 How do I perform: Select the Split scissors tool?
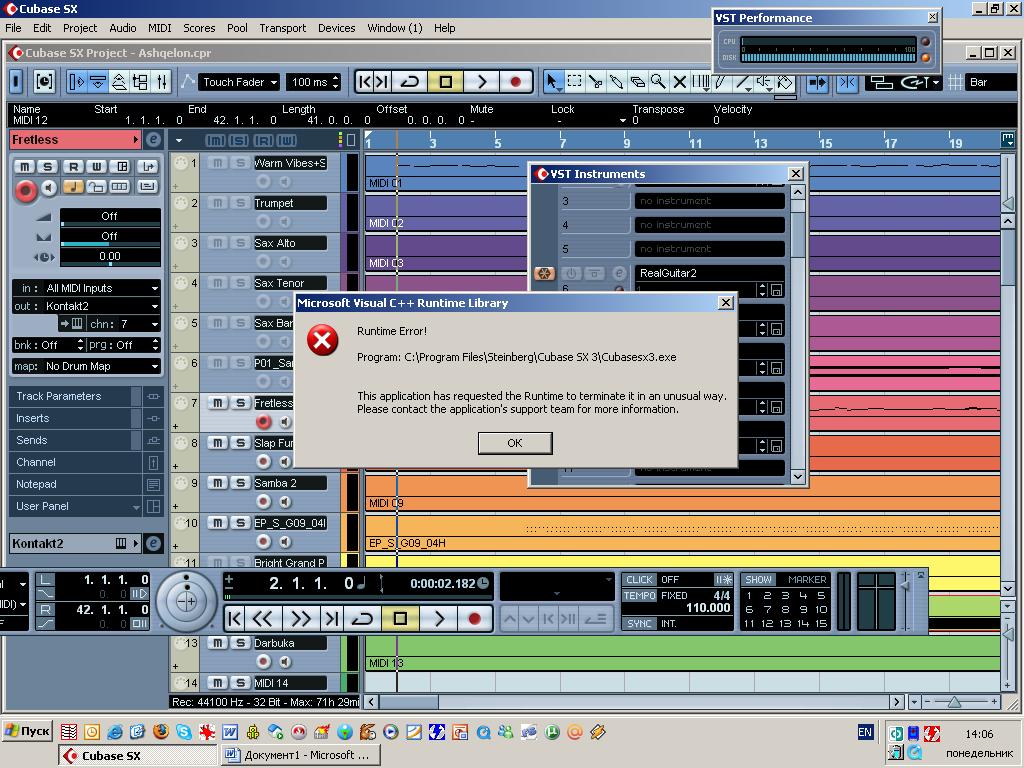(x=596, y=82)
